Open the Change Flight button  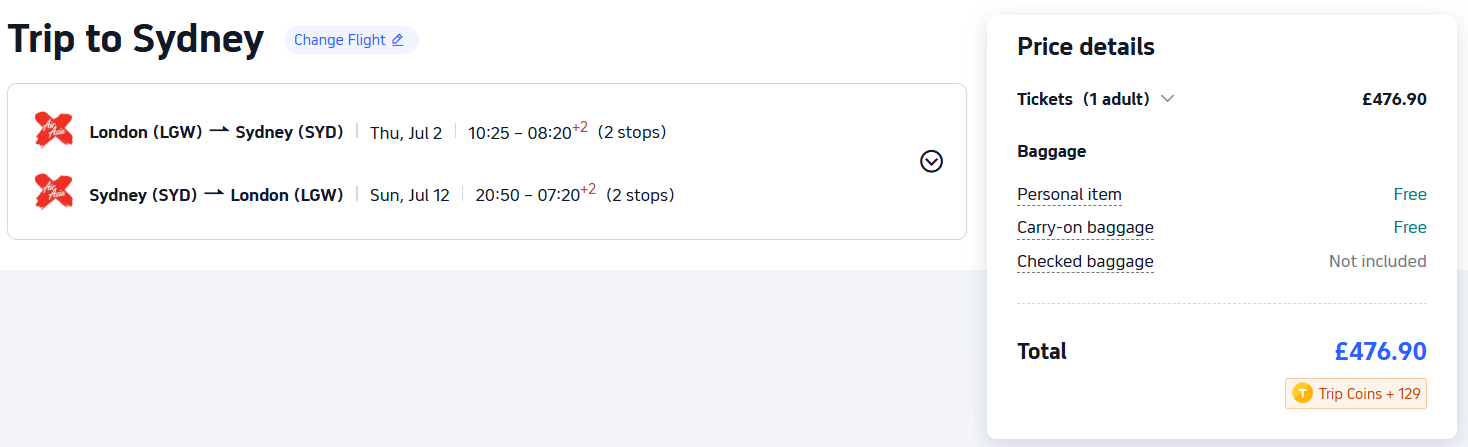point(351,40)
